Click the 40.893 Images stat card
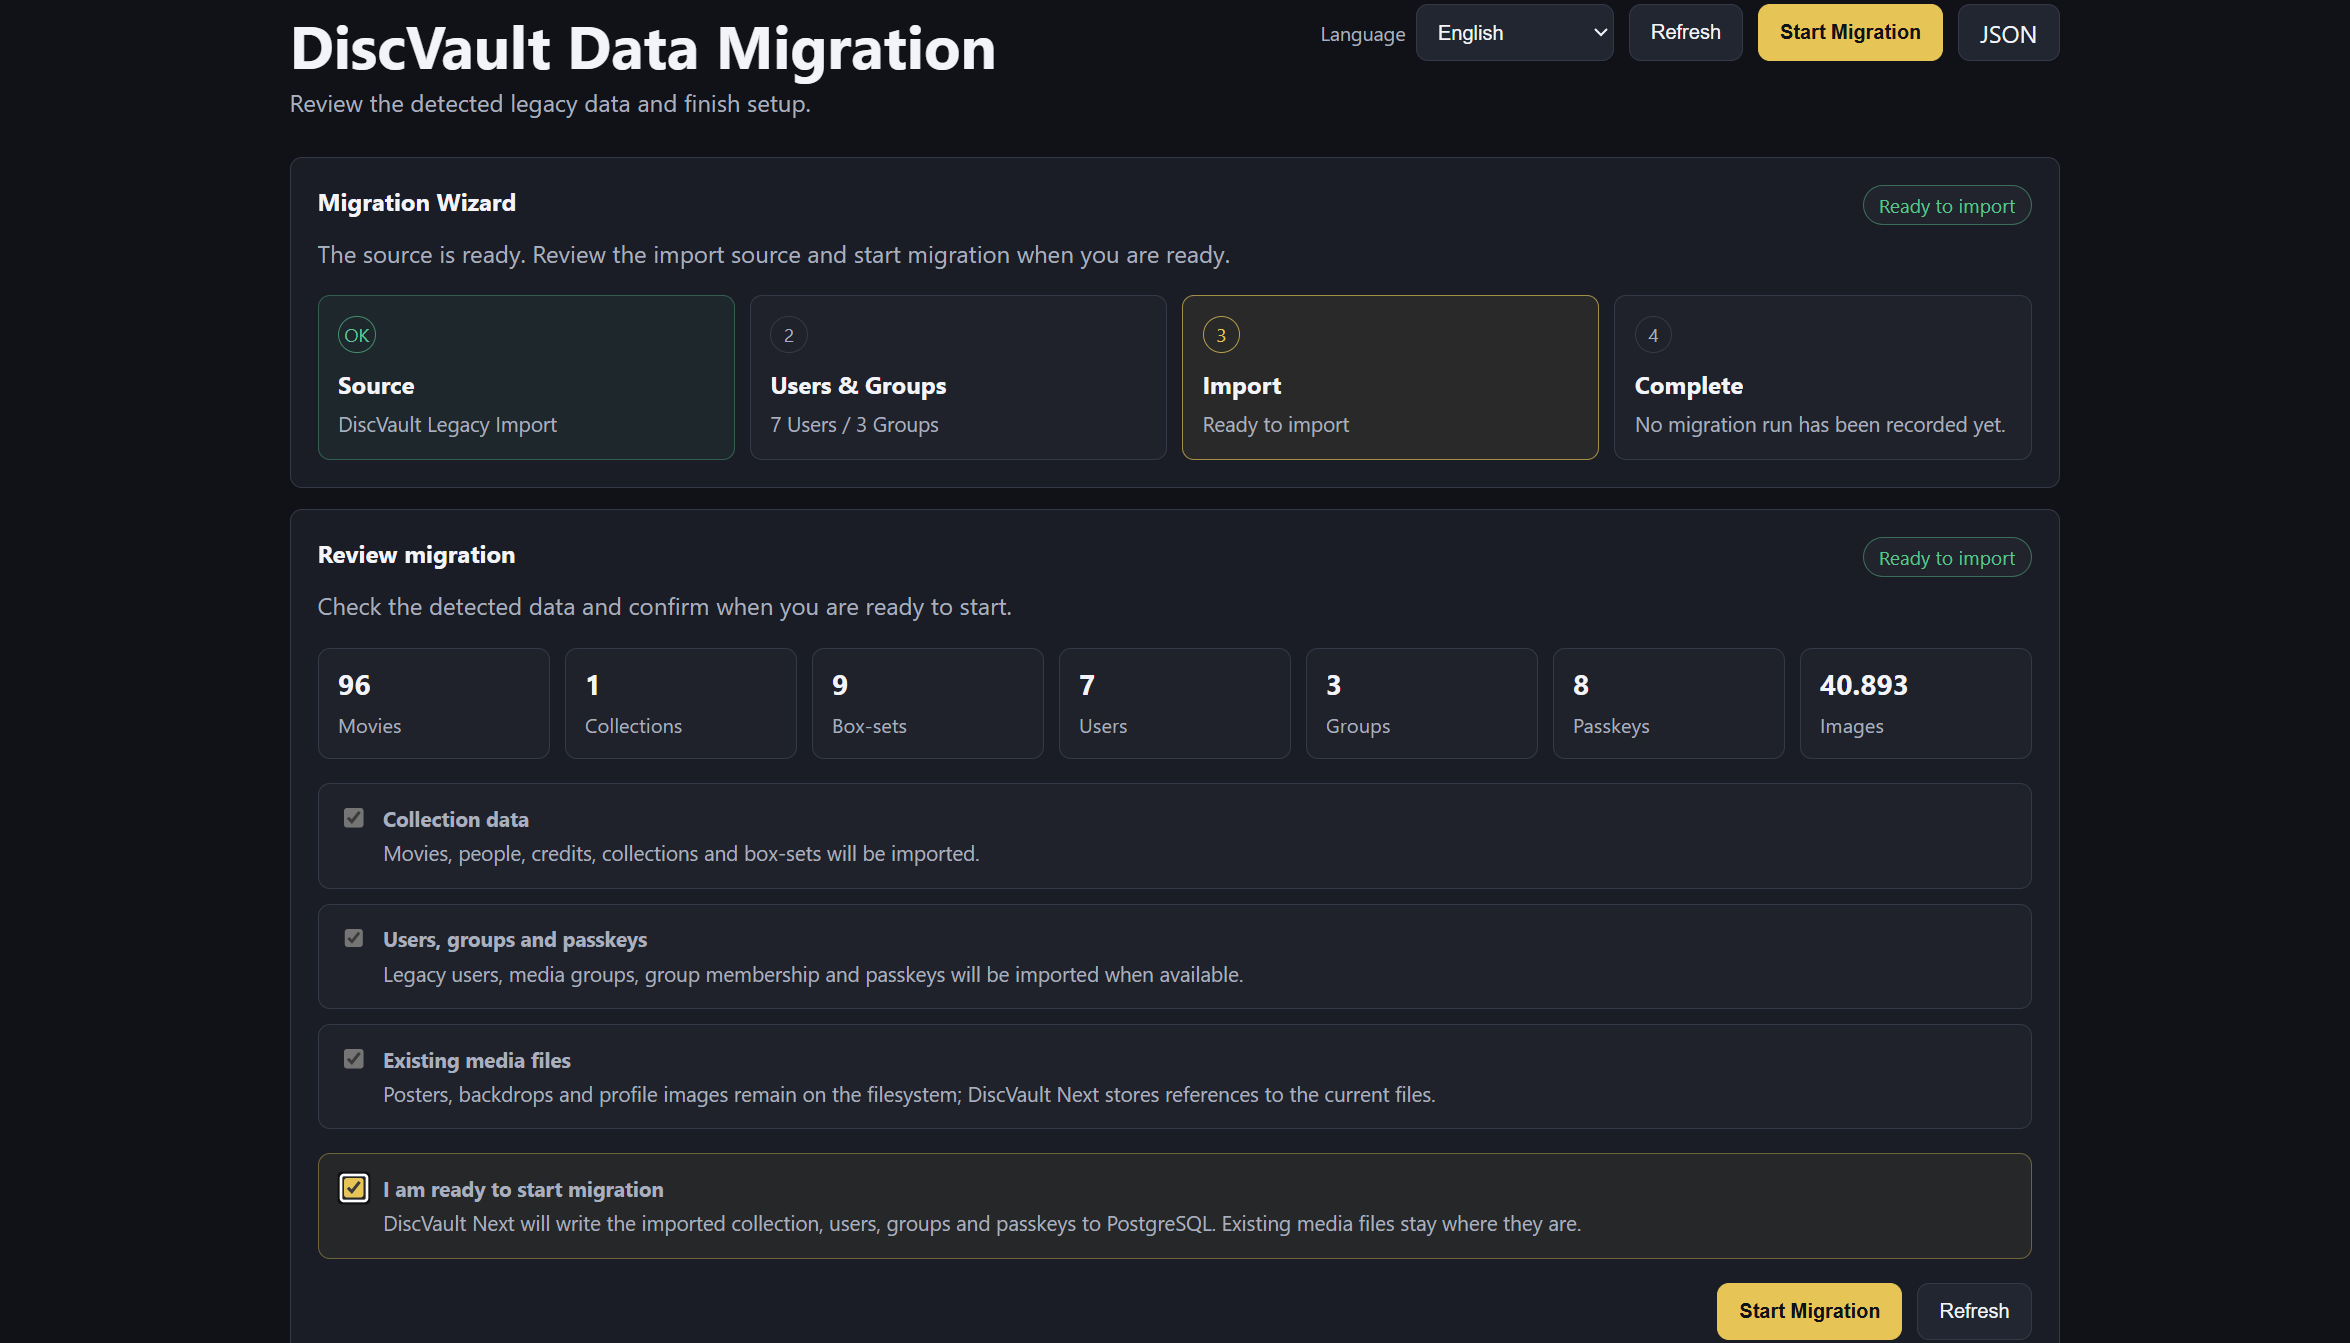 (x=1916, y=703)
